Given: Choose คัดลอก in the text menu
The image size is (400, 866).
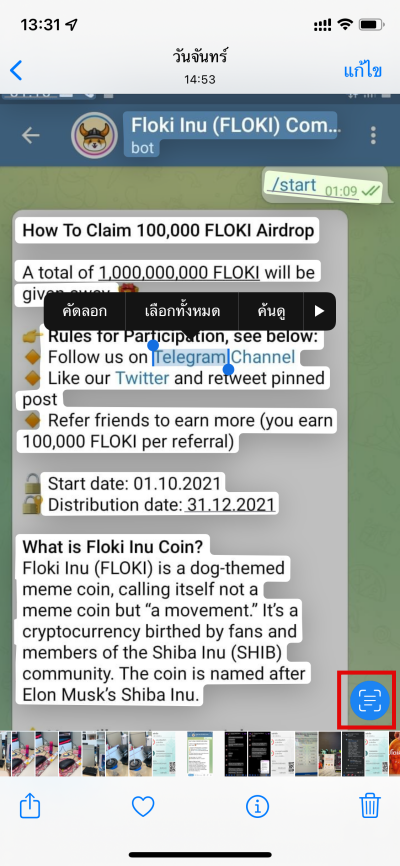Looking at the screenshot, I should 85,311.
